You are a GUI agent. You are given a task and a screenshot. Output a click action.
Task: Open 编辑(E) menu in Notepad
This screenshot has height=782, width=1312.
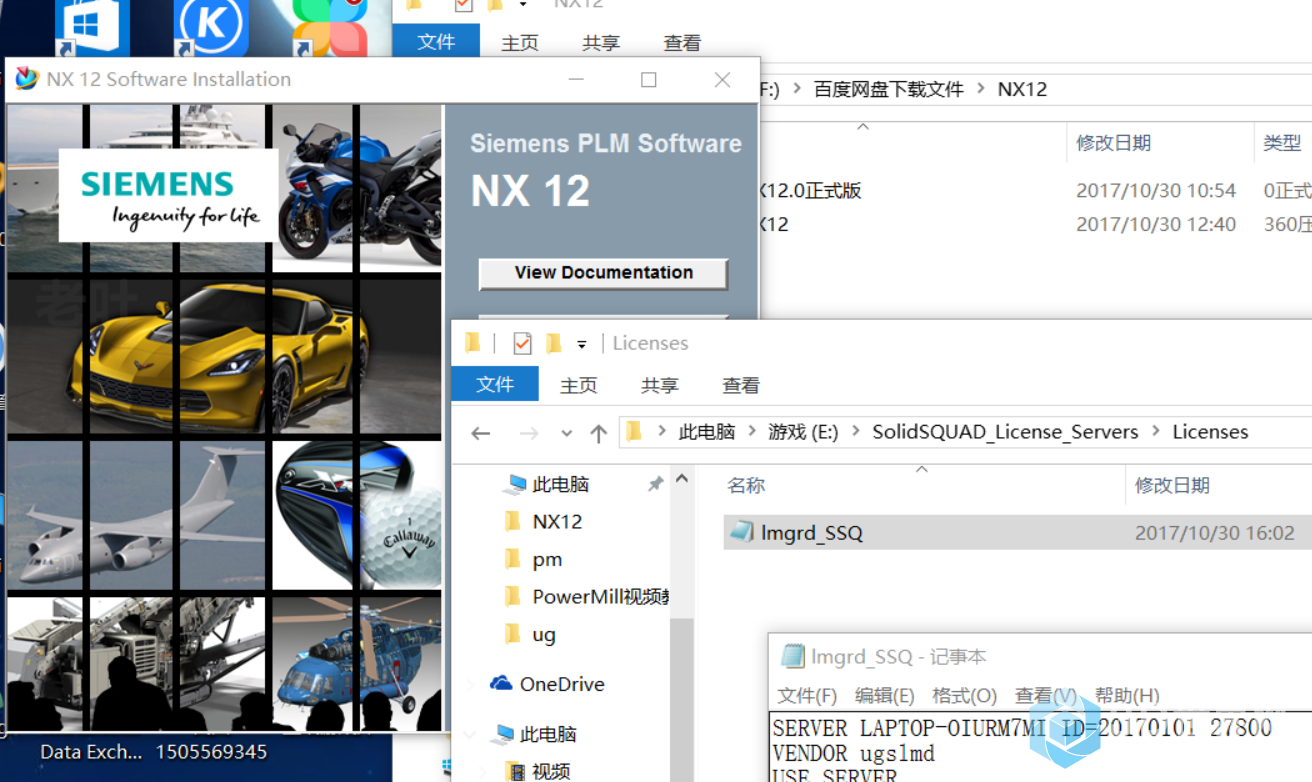[x=885, y=695]
